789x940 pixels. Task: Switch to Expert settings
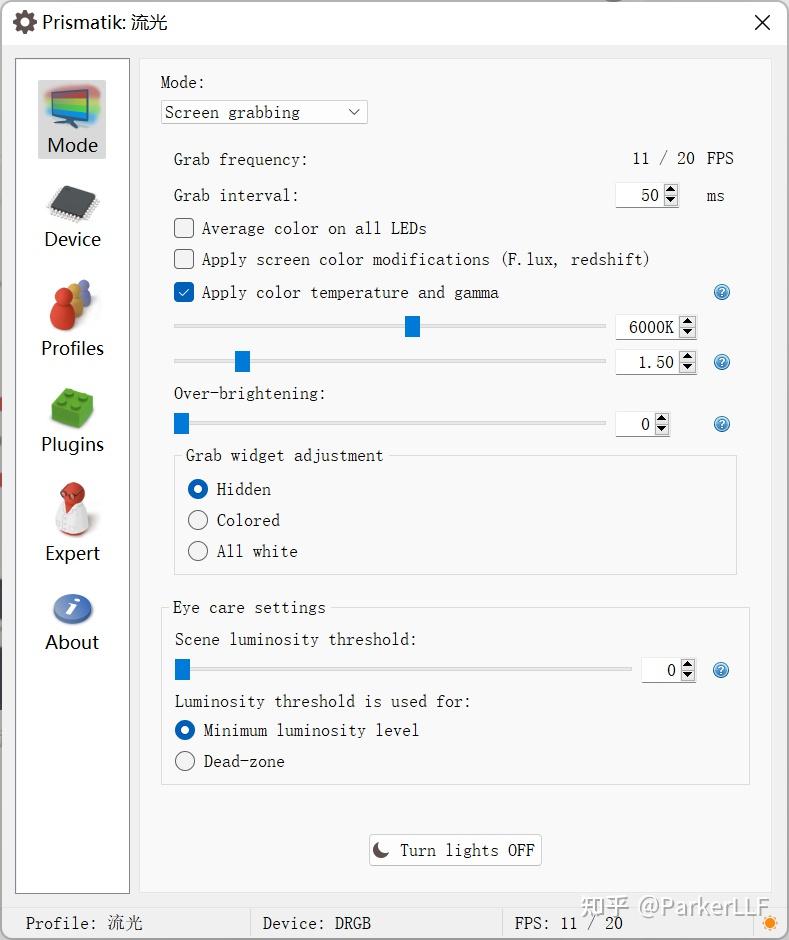click(x=72, y=523)
